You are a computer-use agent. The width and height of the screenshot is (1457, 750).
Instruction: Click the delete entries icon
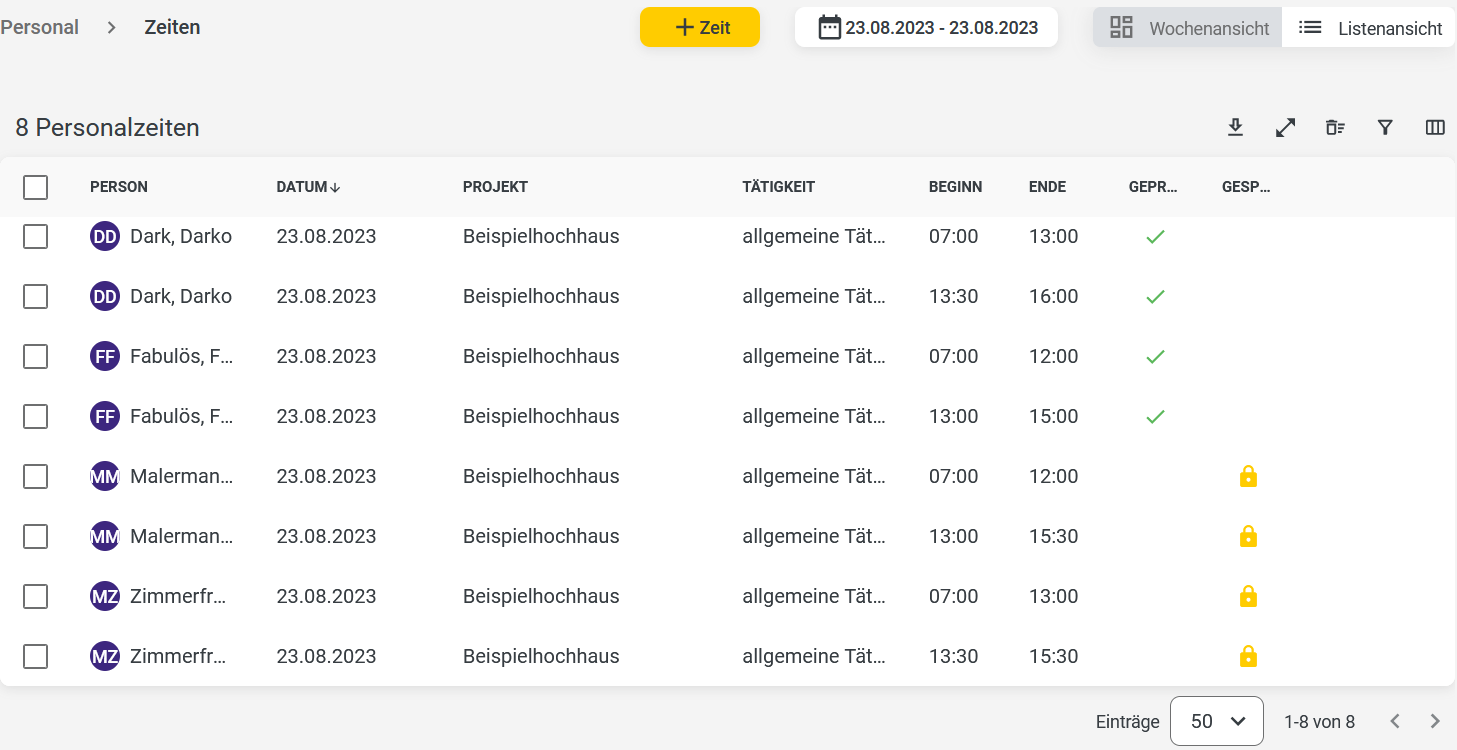[1335, 127]
